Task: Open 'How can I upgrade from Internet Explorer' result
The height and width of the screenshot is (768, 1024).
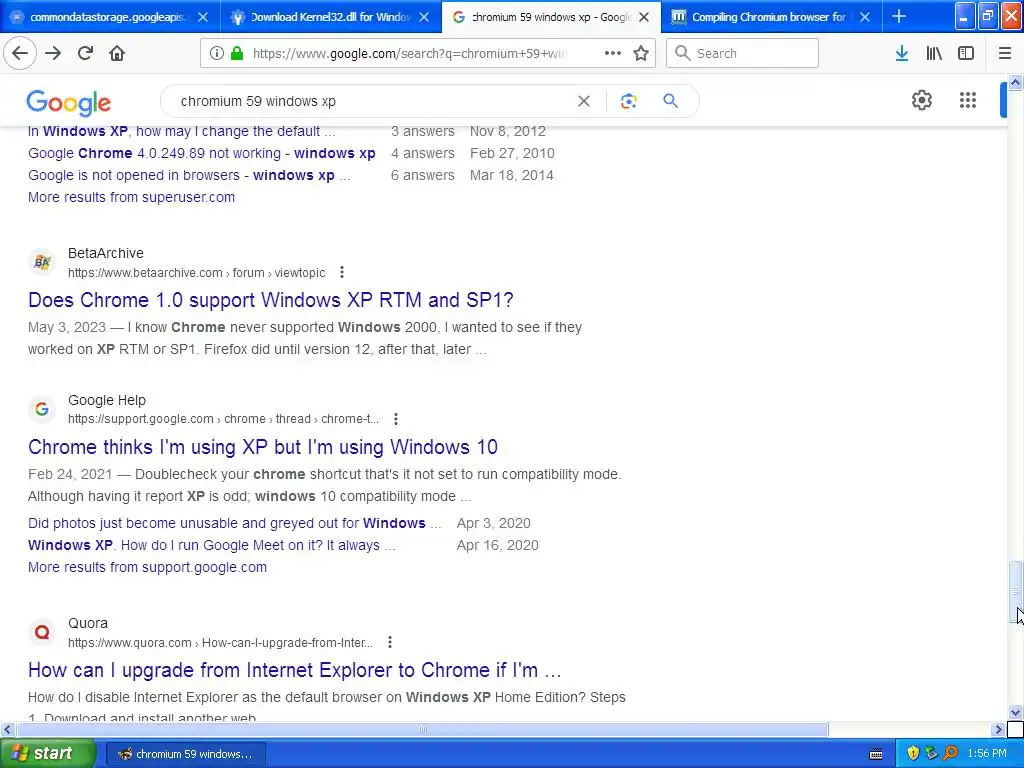Action: click(x=295, y=670)
